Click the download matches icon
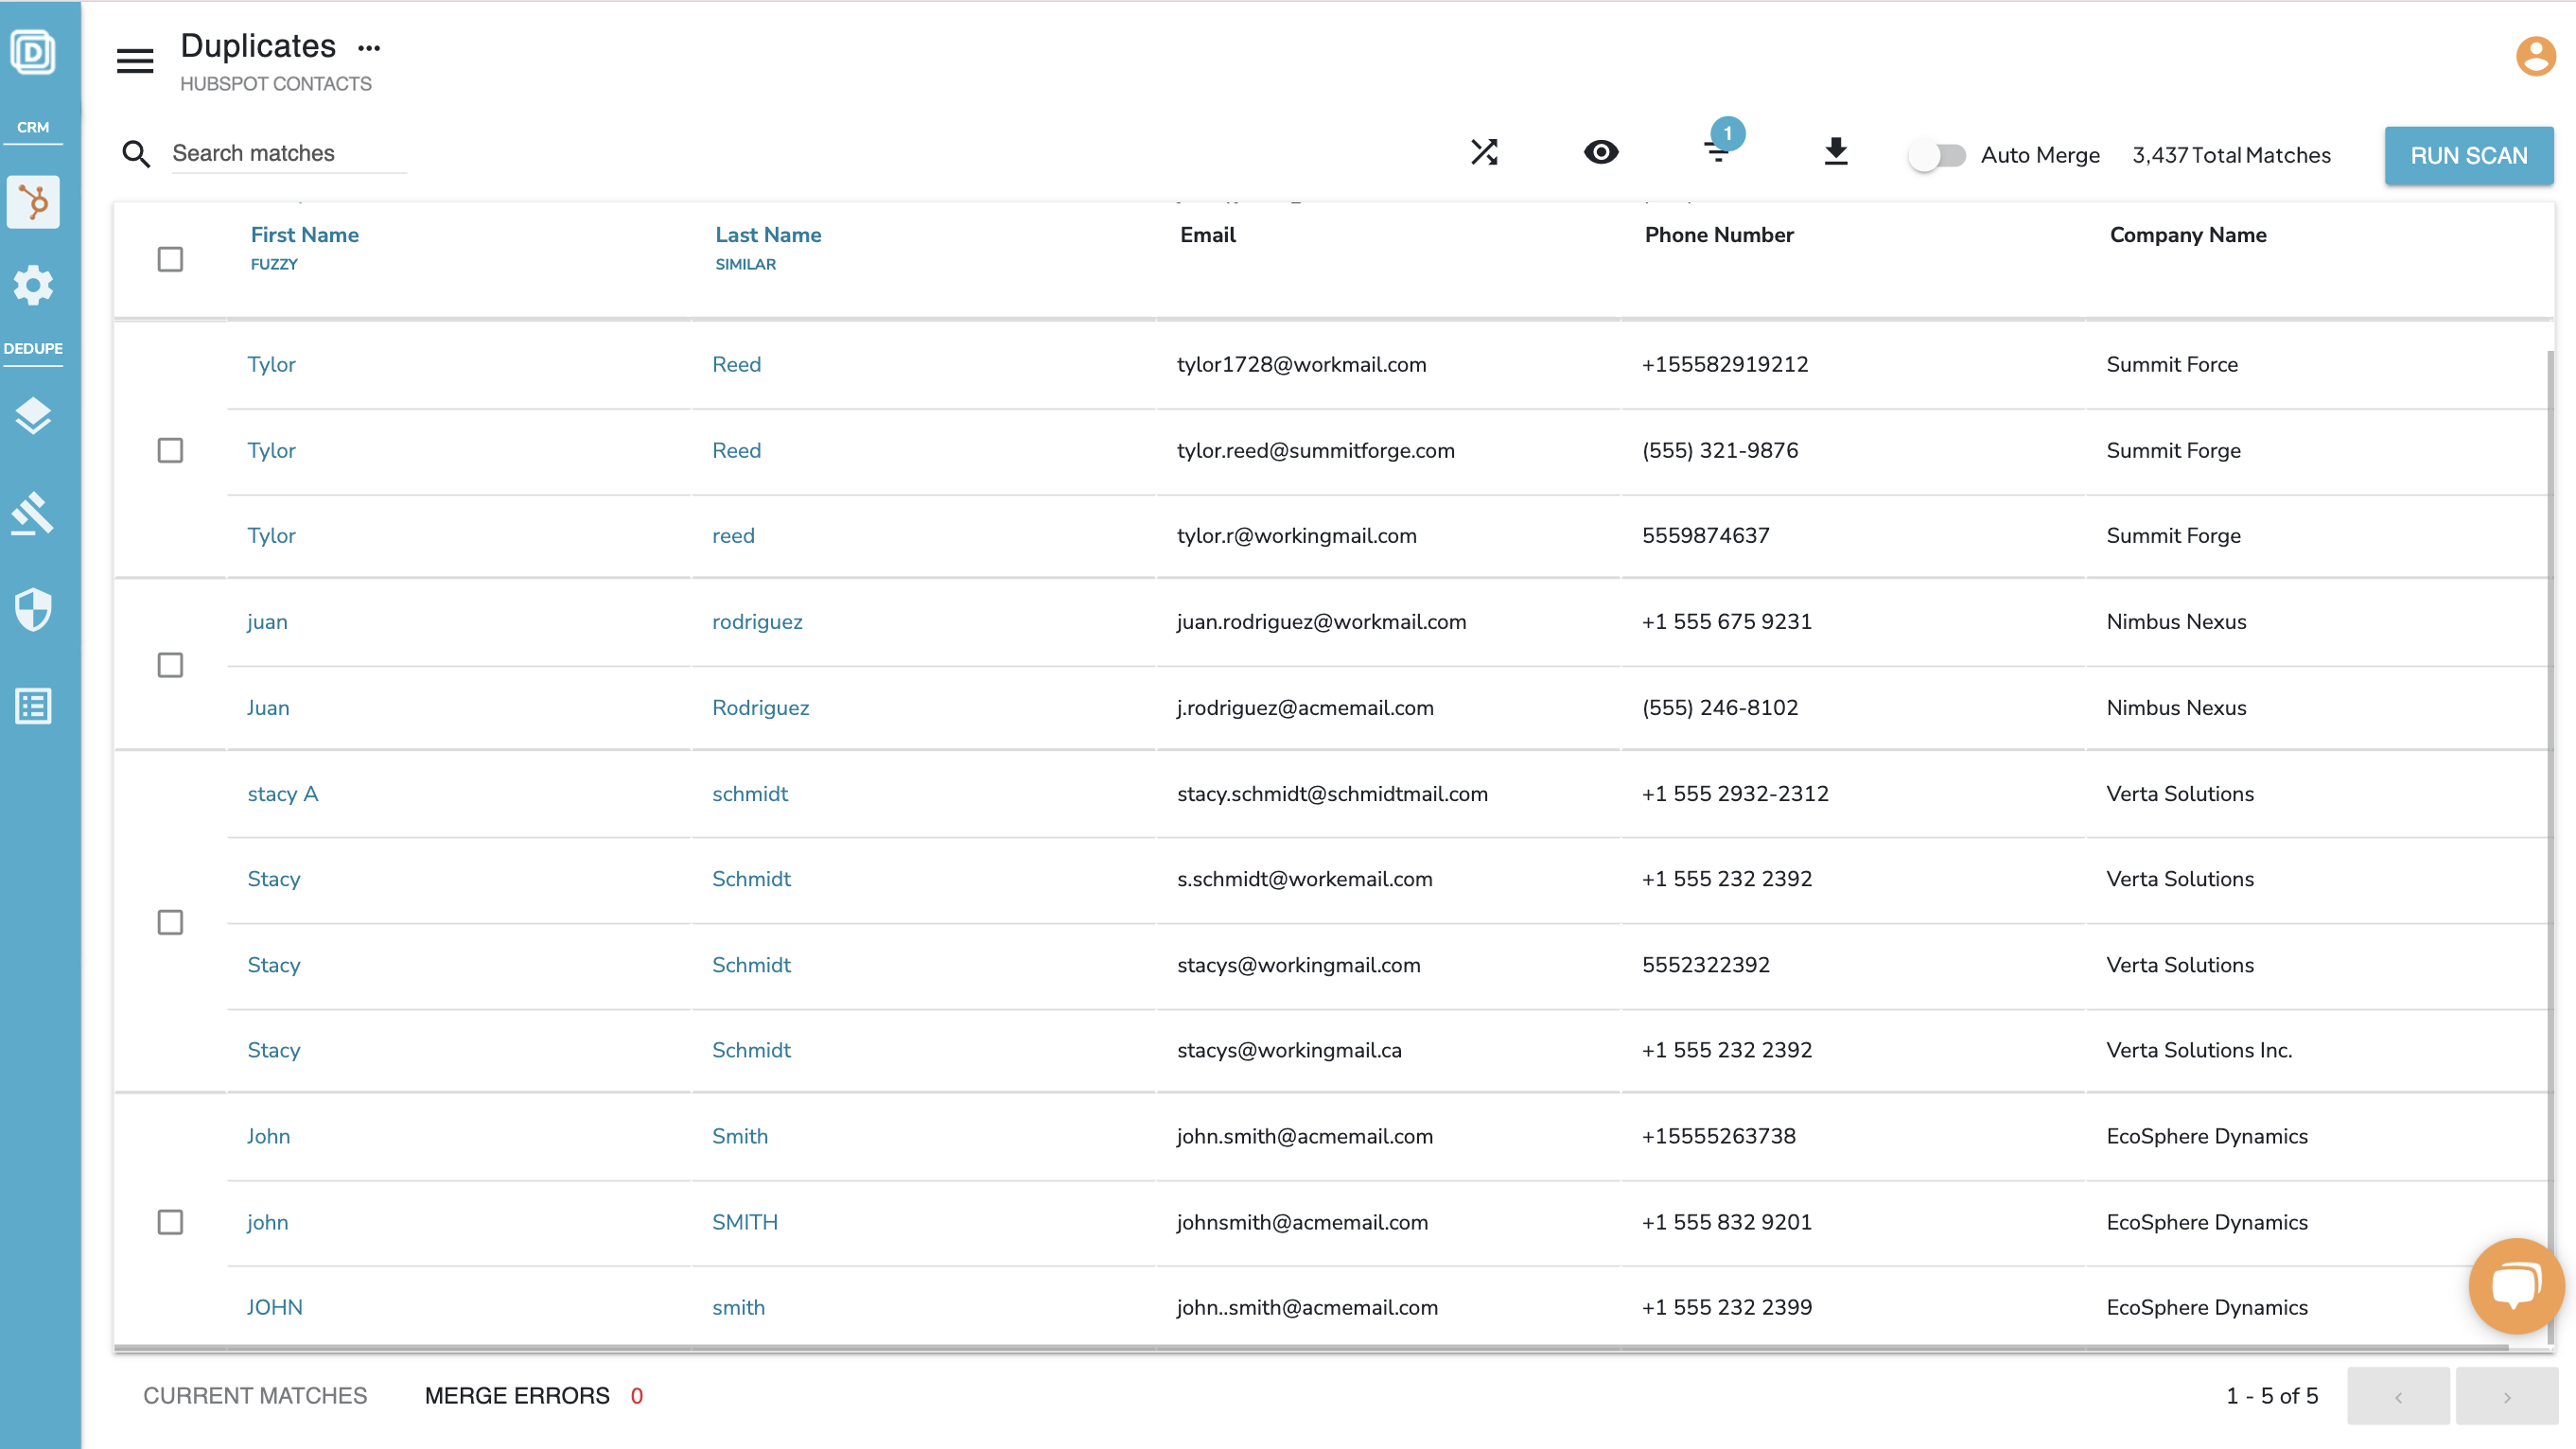The width and height of the screenshot is (2576, 1449). (1835, 153)
